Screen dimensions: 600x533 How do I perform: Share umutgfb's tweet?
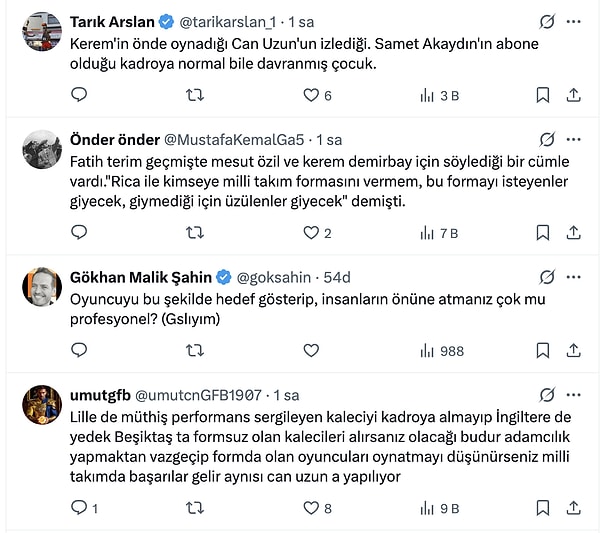574,508
